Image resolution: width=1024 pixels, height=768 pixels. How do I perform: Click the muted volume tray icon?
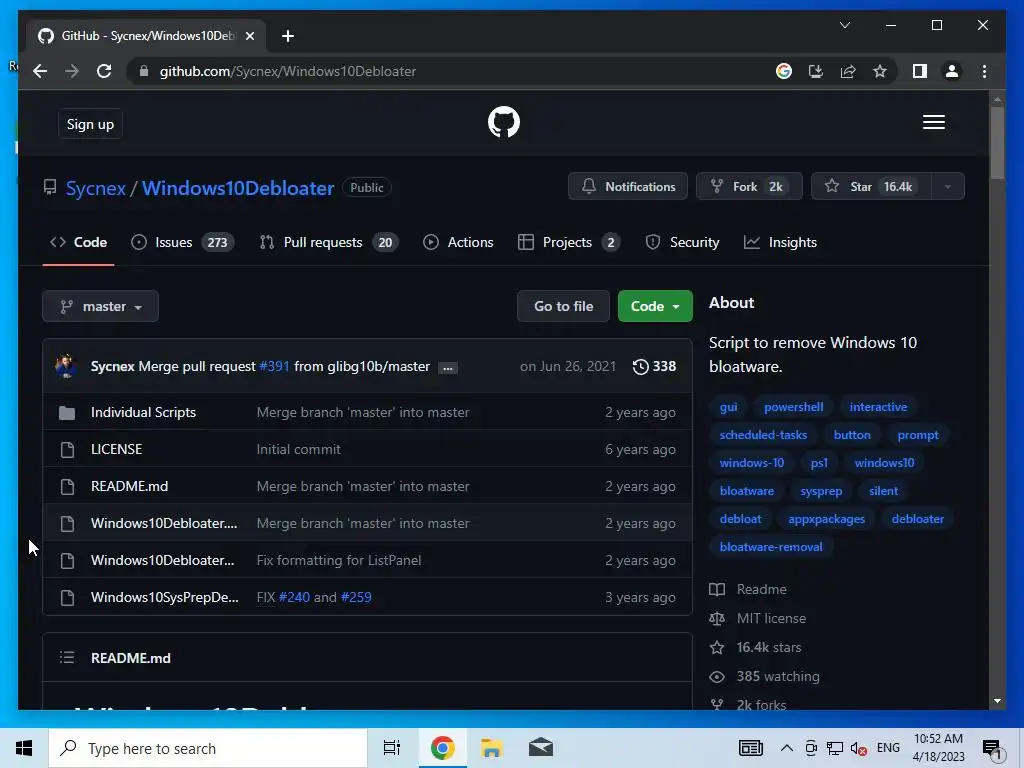858,748
